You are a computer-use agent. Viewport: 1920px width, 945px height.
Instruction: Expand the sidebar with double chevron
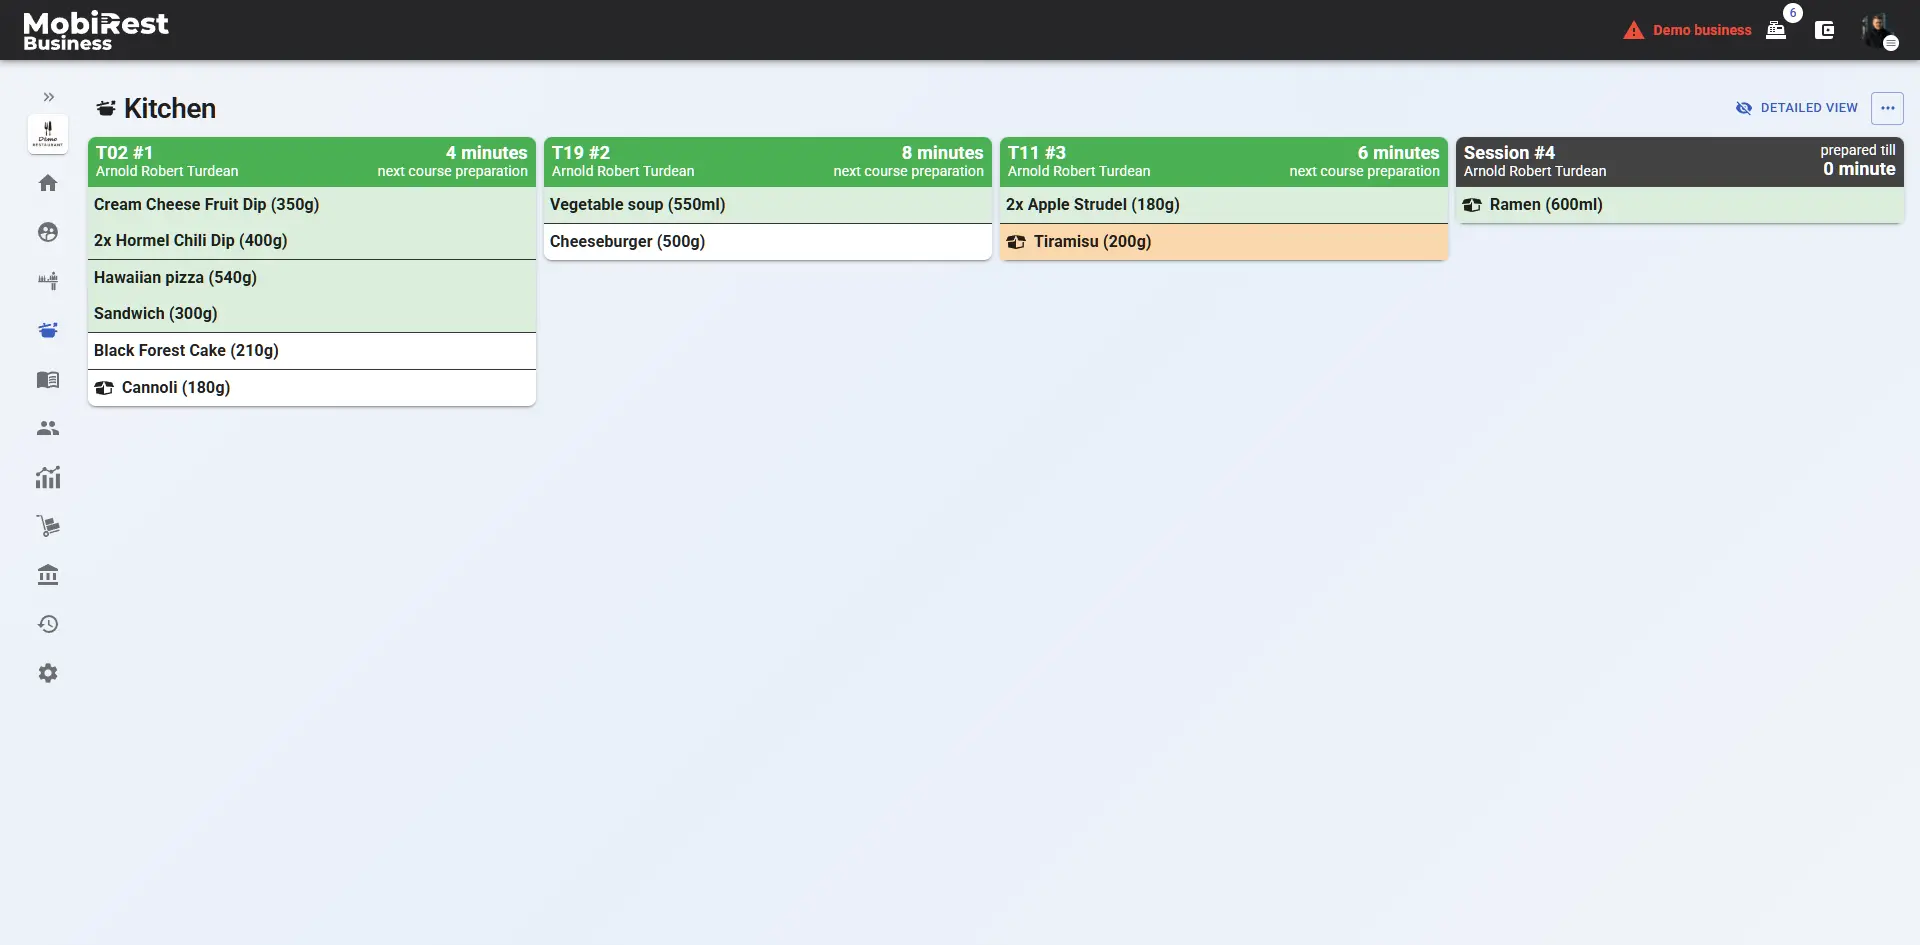(48, 97)
